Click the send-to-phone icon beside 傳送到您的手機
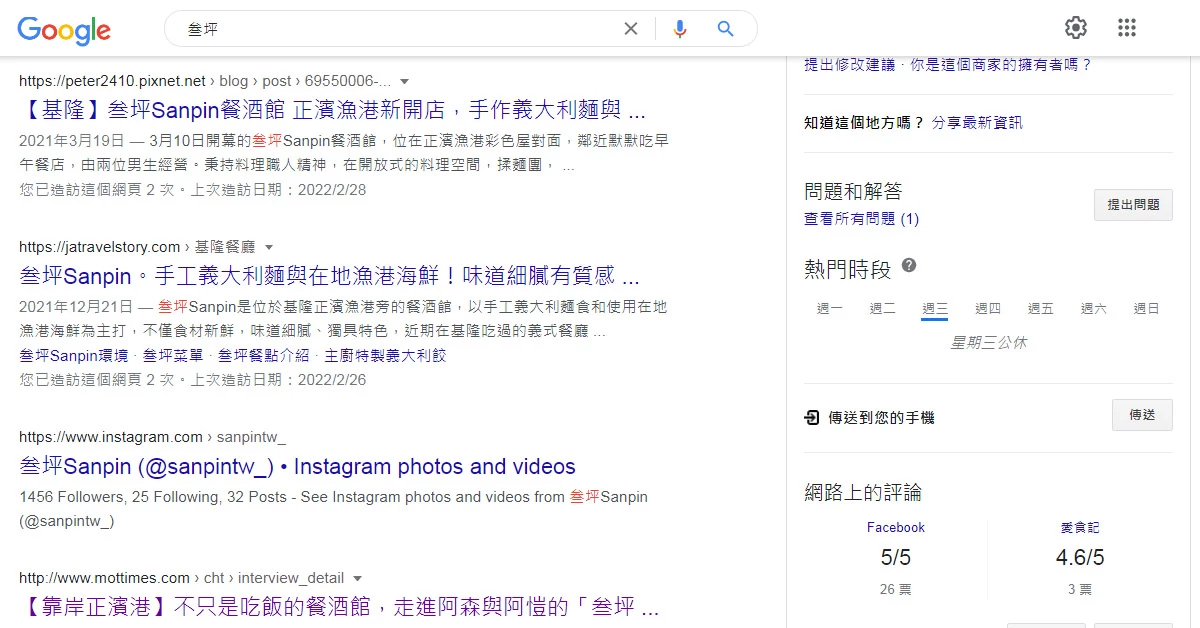 tap(812, 418)
